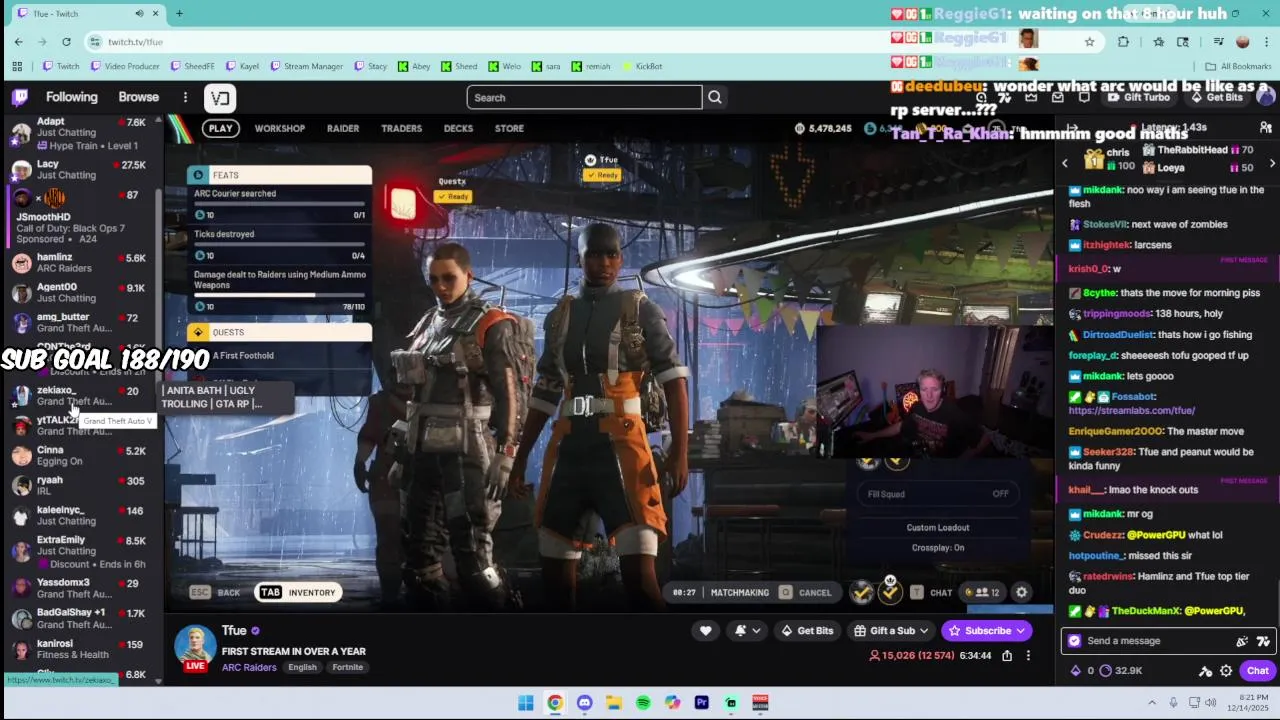Screen dimensions: 1280x720
Task: Open game settings gear in stream
Action: pyautogui.click(x=1021, y=592)
